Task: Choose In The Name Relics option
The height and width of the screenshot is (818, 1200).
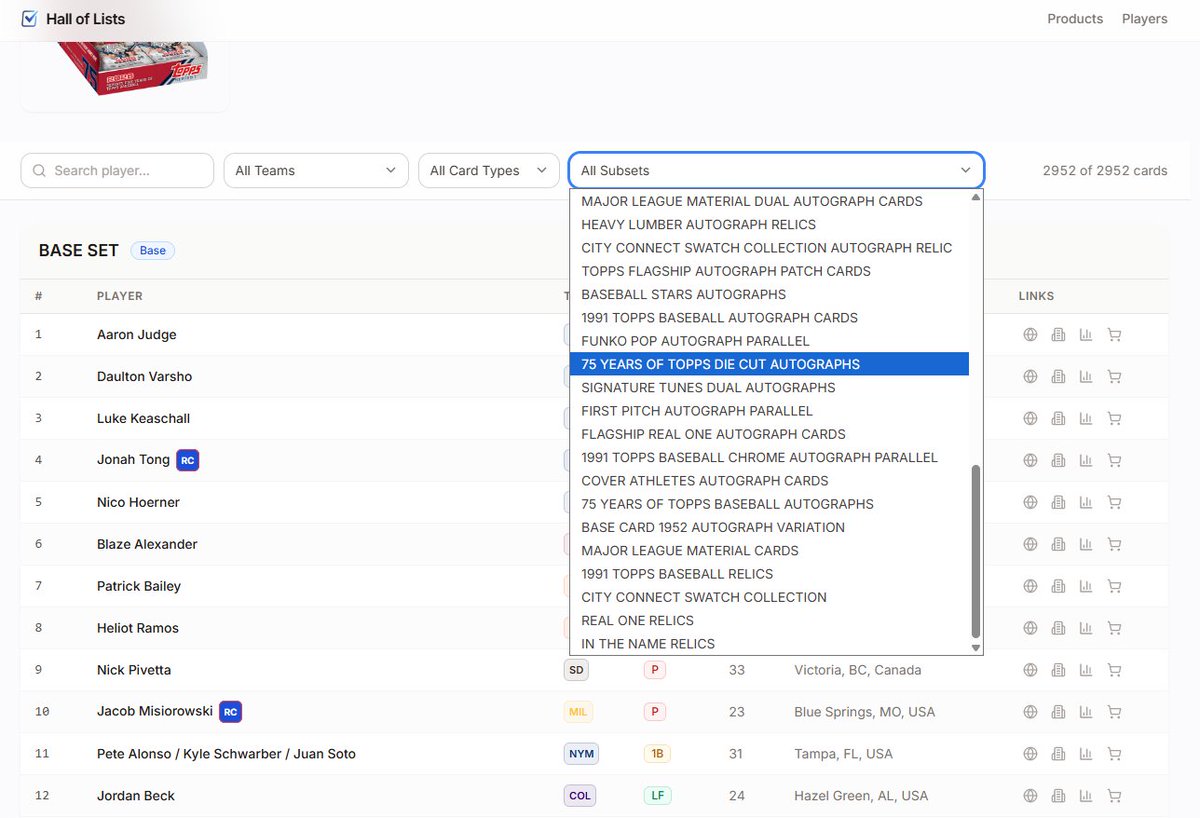Action: coord(769,644)
